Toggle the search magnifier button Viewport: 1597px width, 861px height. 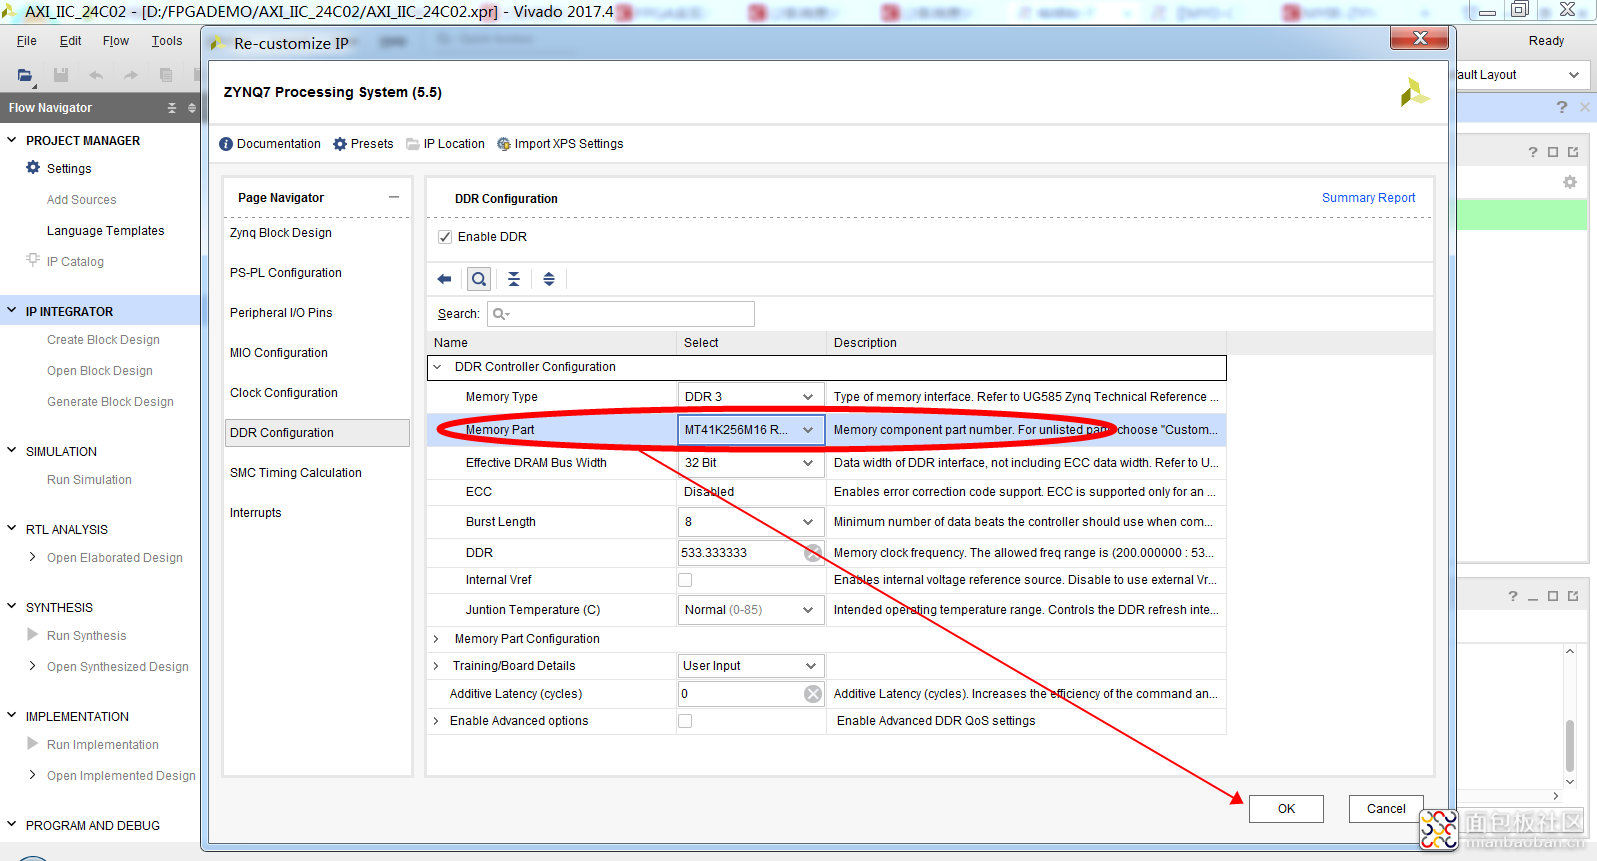(479, 279)
